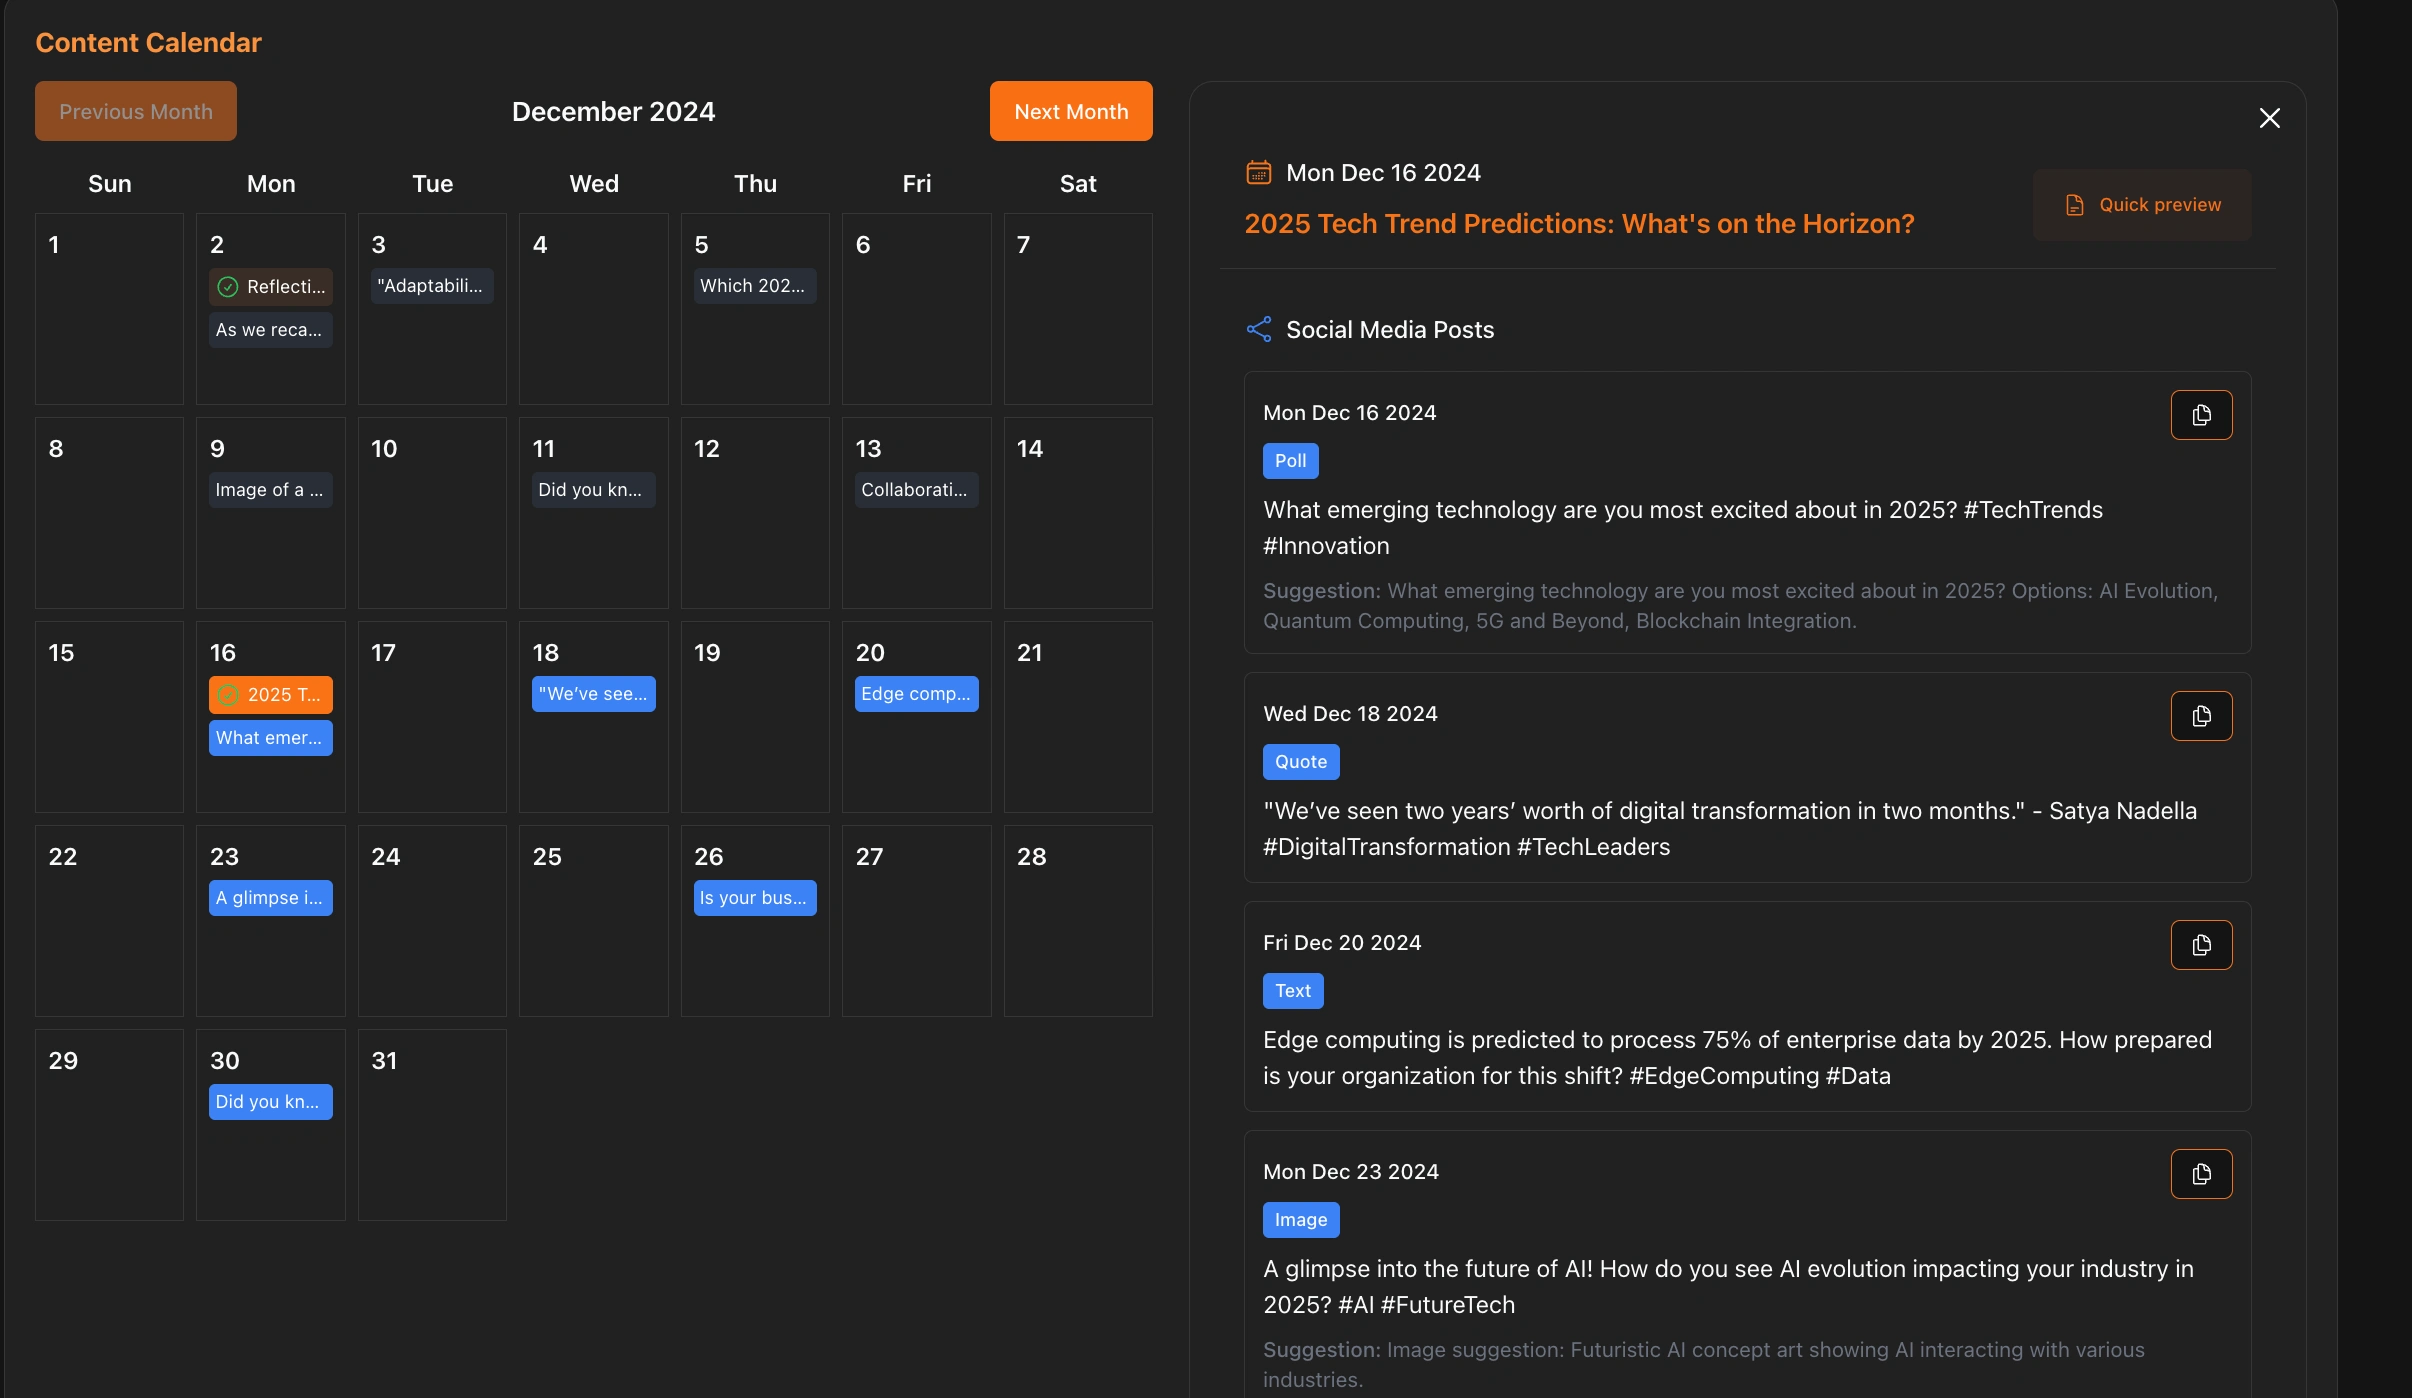Open the quote event on Dec 18
2412x1398 pixels.
[x=593, y=693]
